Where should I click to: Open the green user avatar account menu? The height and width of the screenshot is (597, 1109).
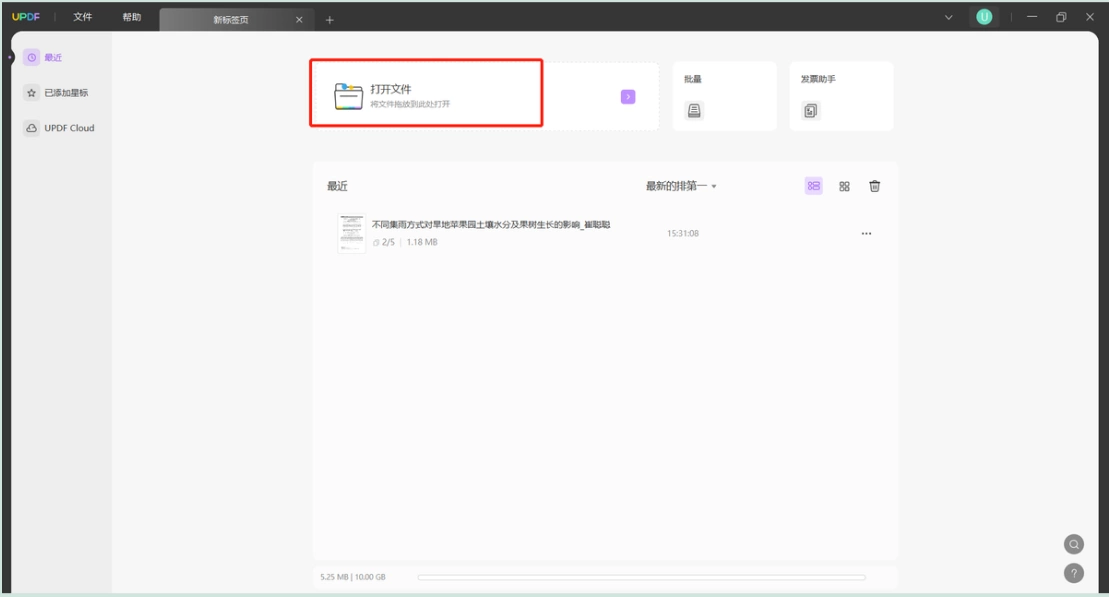tap(984, 17)
